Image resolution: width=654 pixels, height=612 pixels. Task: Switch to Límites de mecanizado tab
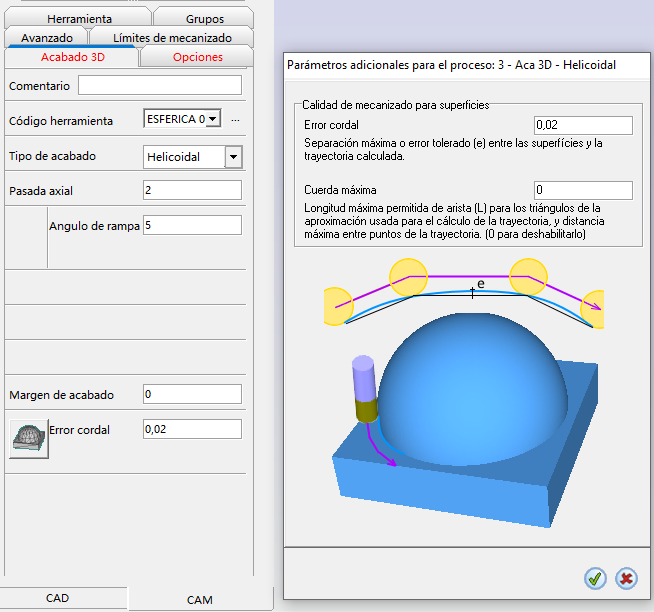coord(172,37)
